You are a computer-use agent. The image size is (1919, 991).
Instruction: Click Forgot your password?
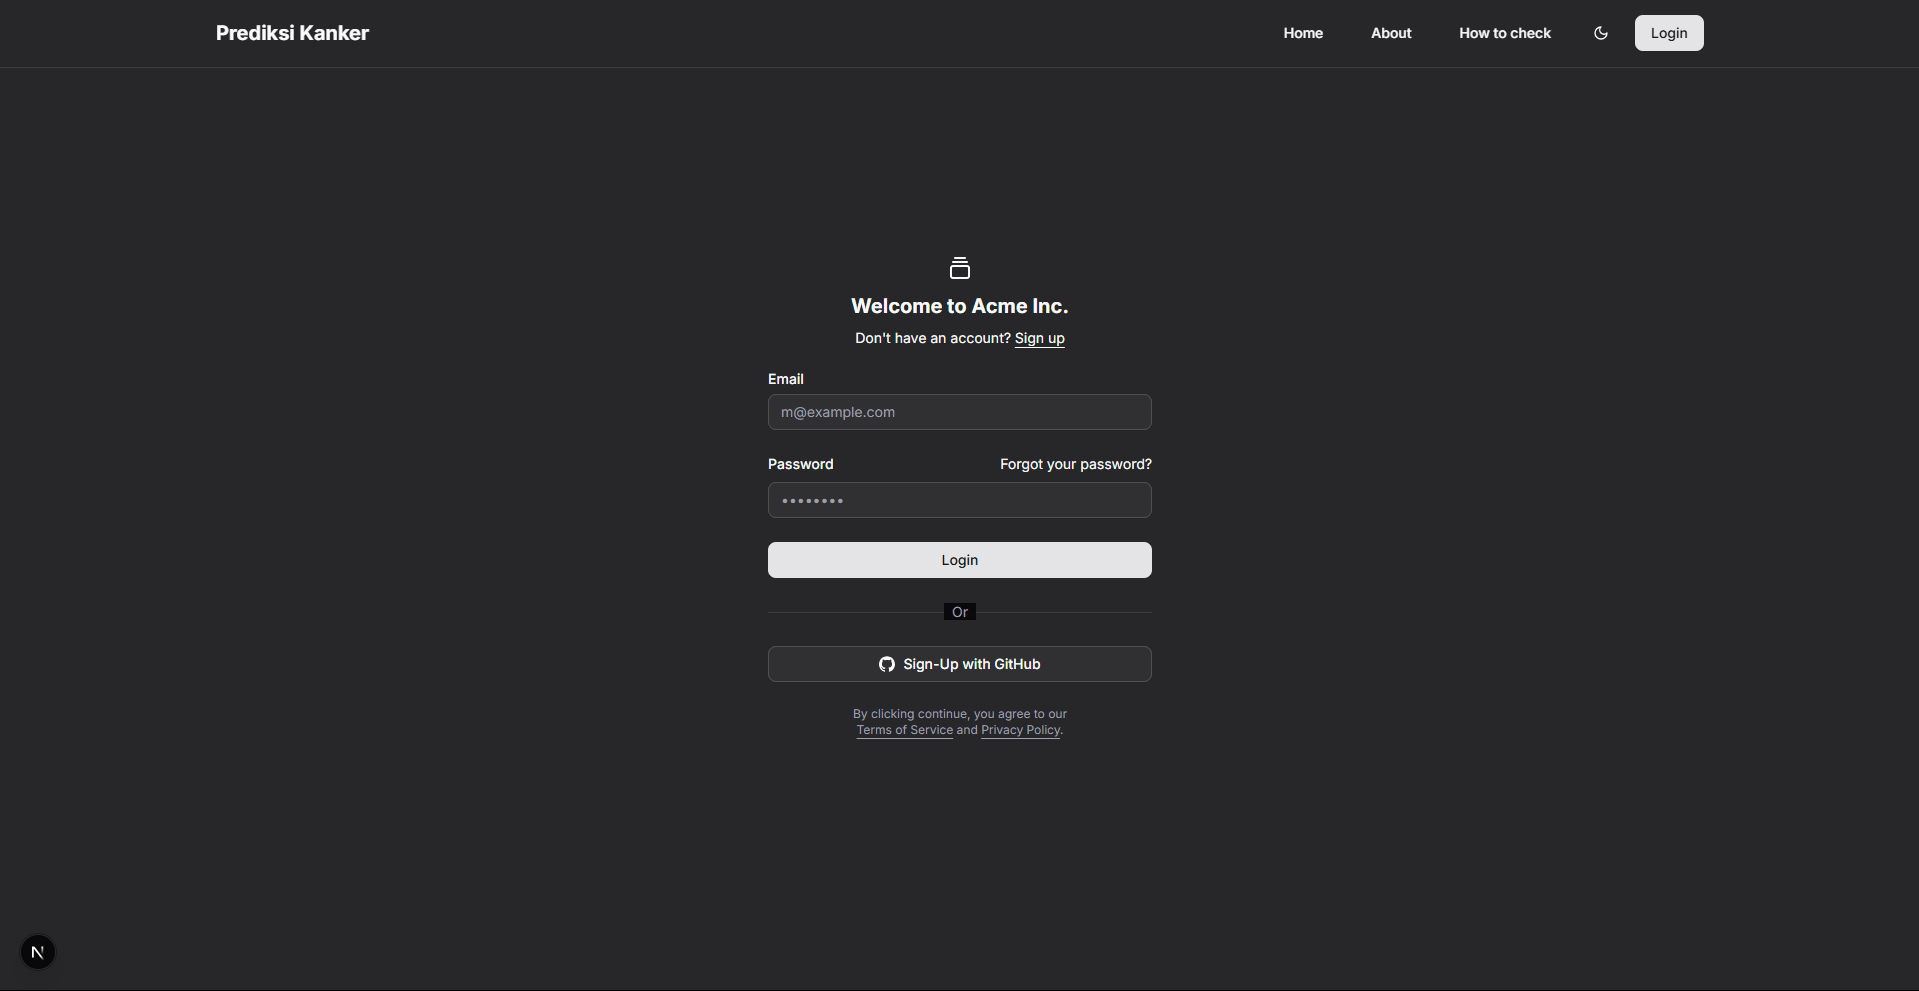pyautogui.click(x=1075, y=464)
